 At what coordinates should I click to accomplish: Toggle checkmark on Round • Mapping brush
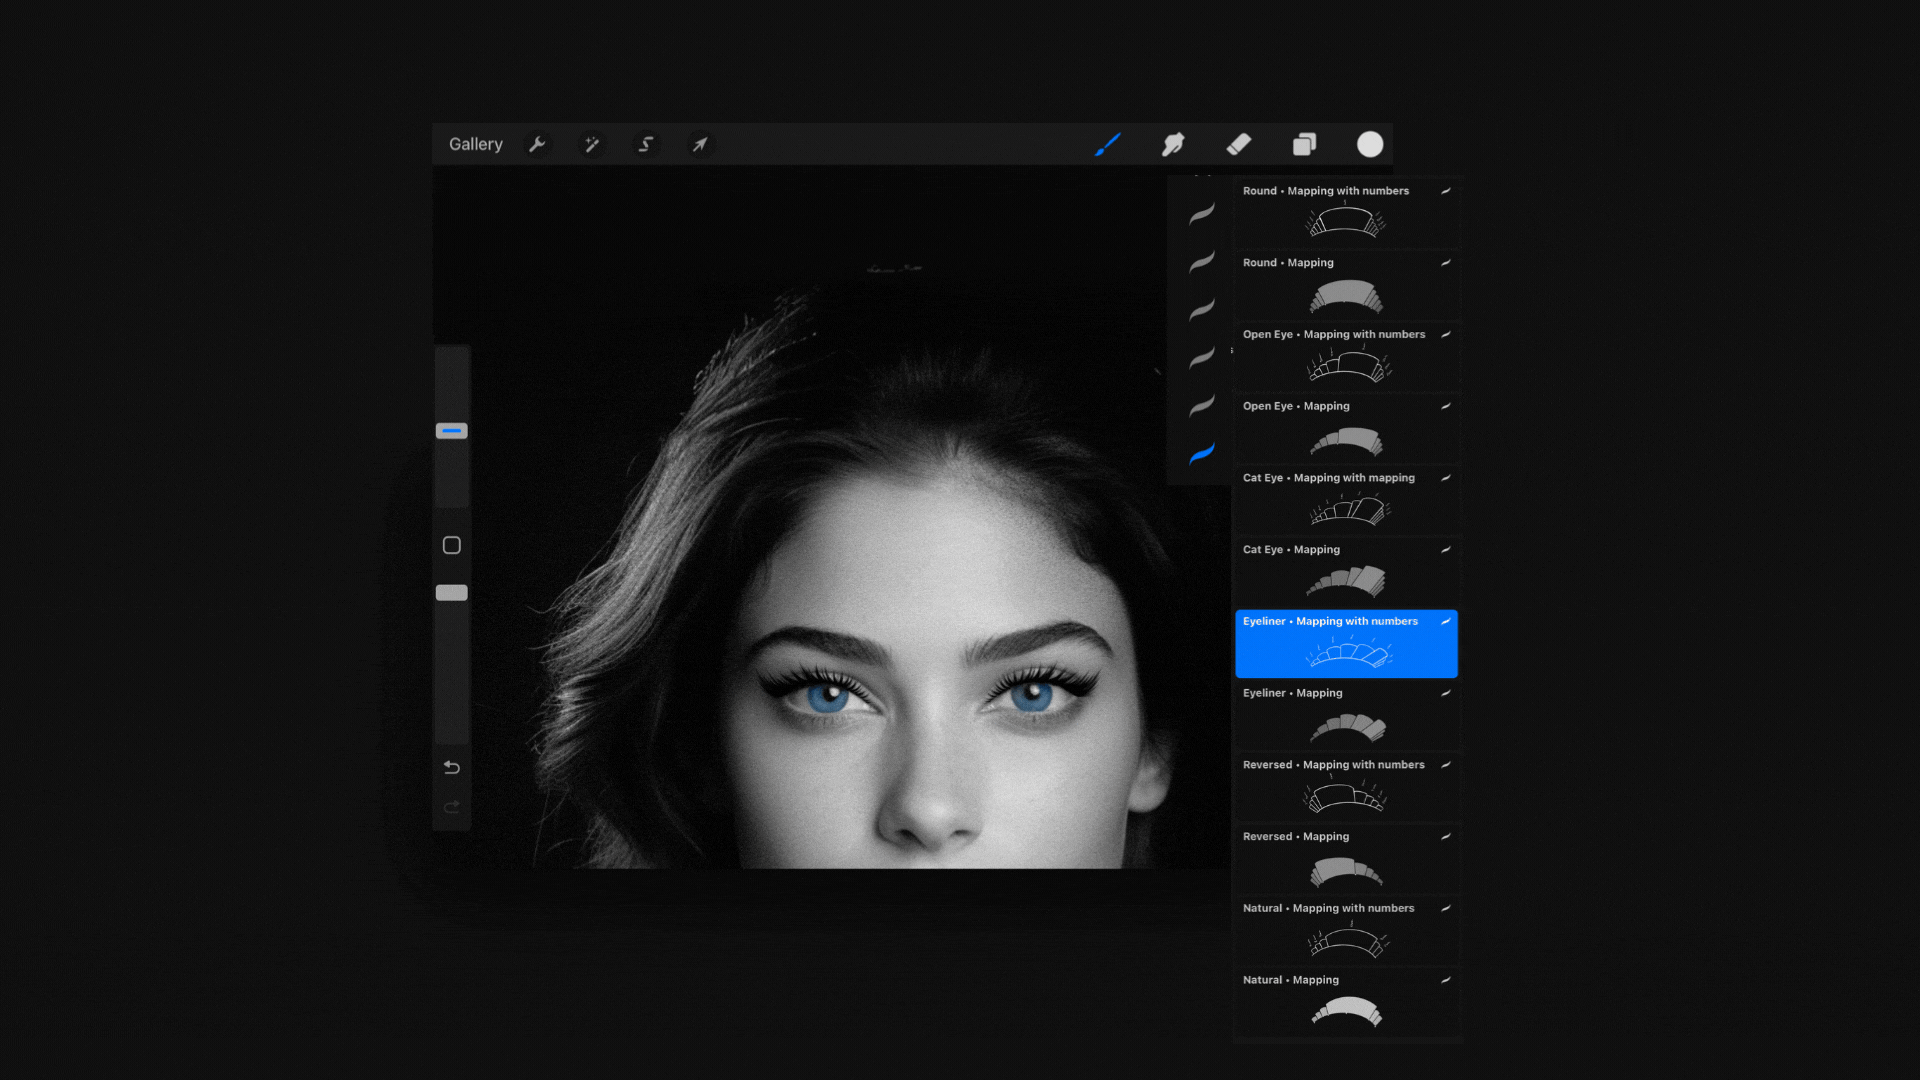[1443, 261]
